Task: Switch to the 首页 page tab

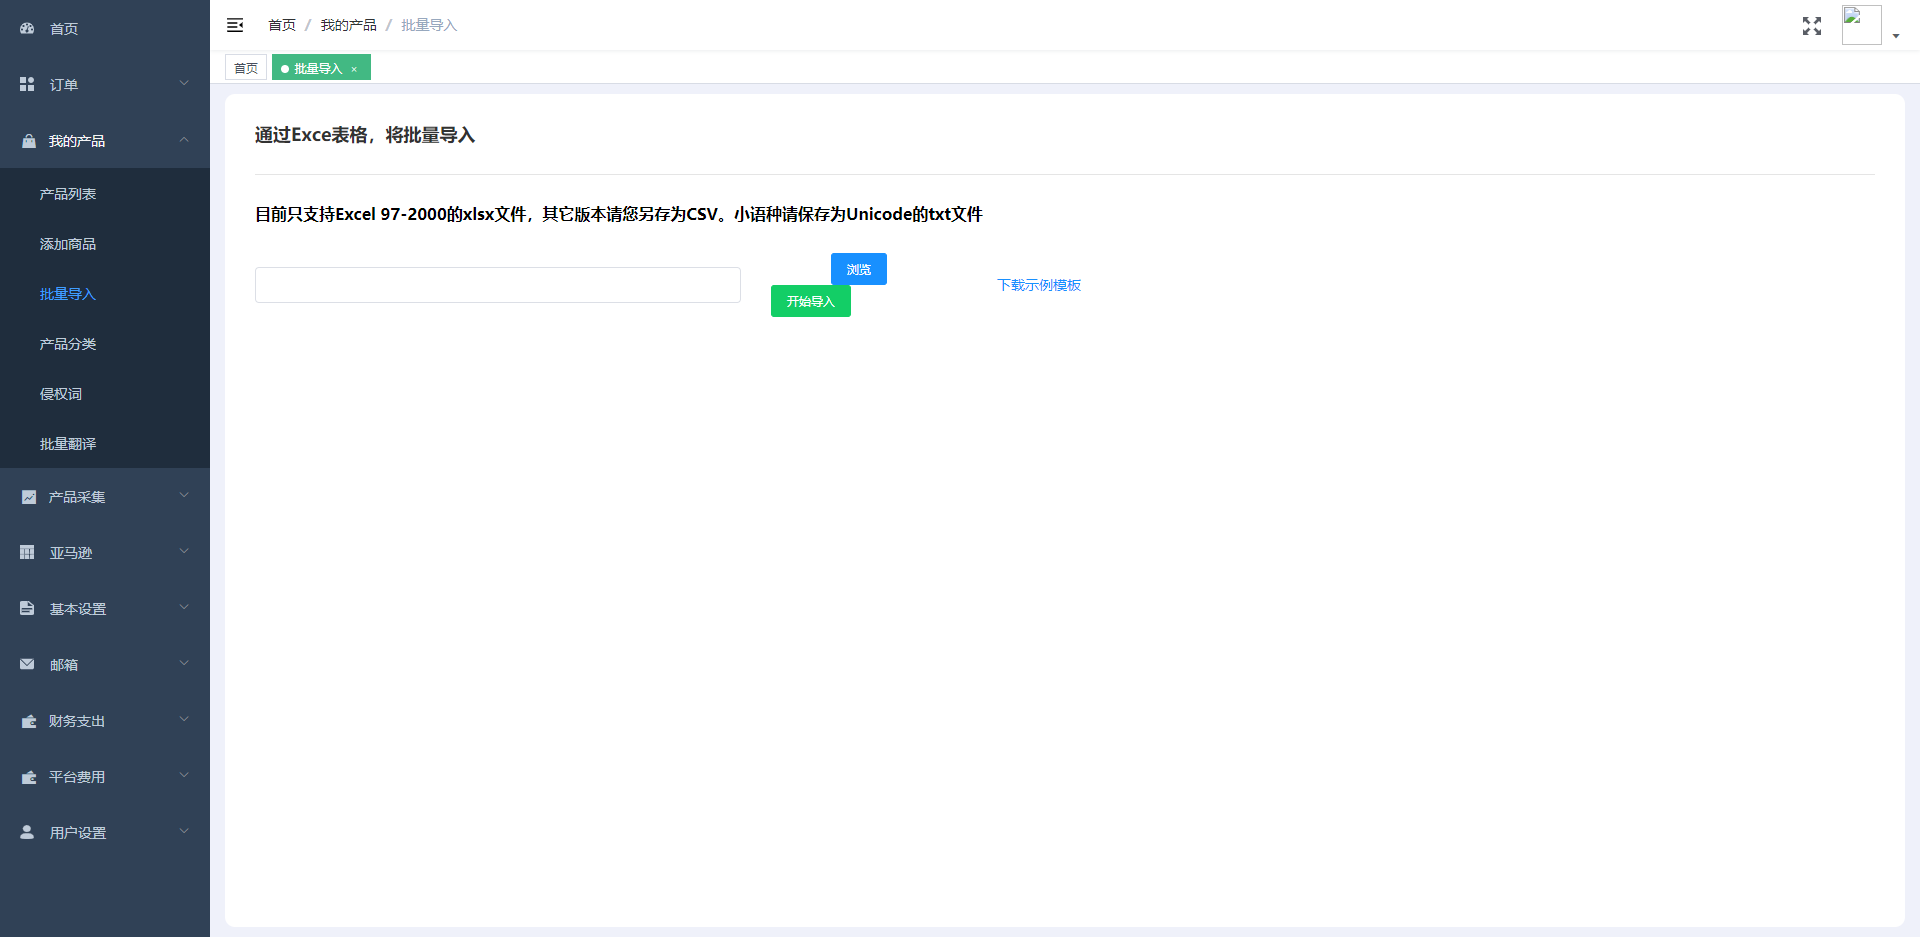Action: tap(246, 68)
